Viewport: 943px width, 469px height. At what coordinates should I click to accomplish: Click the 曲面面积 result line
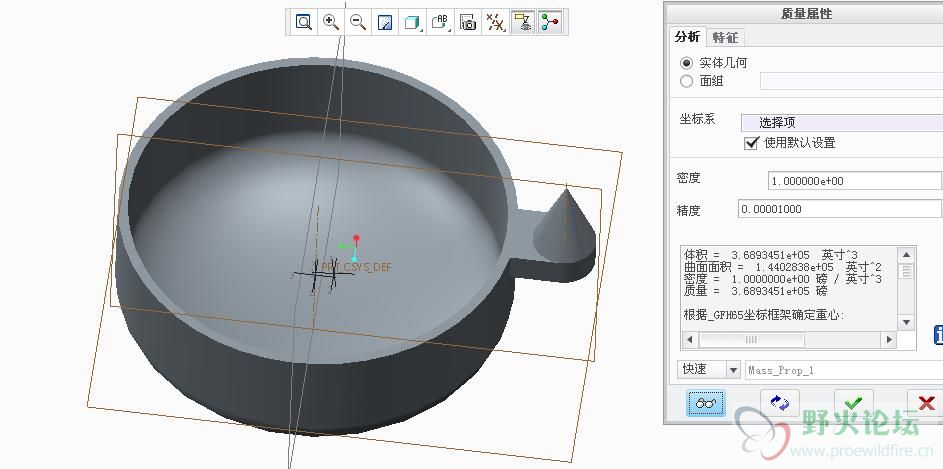(782, 267)
